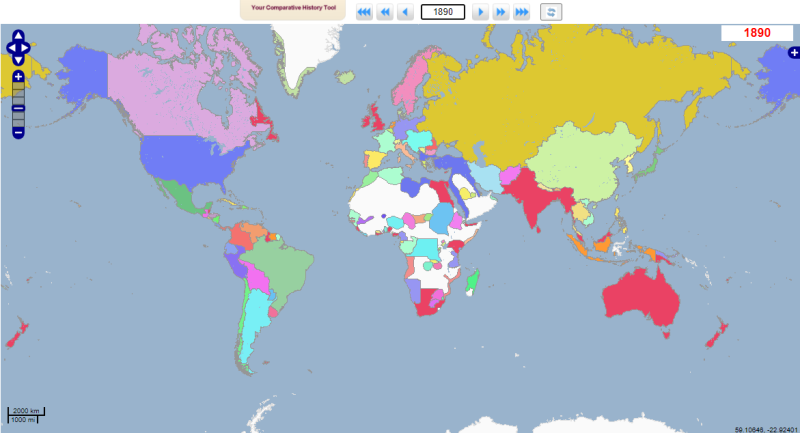
Task: Expand the layer switcher plus icon
Action: tap(794, 53)
